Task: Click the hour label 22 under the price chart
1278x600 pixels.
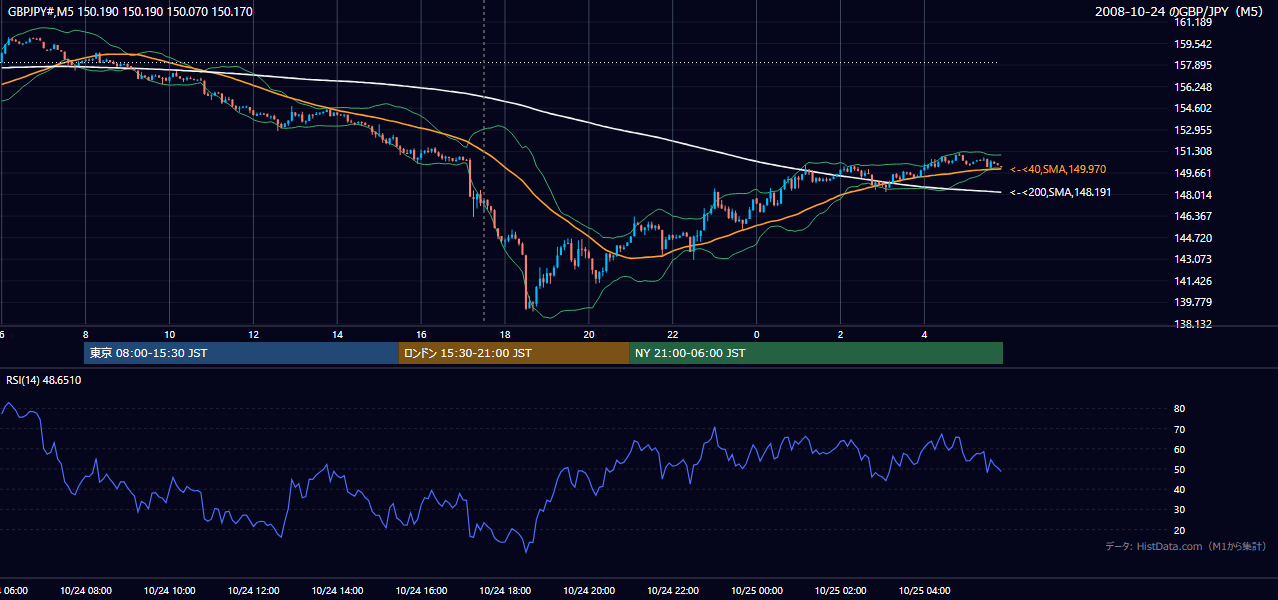Action: (673, 335)
